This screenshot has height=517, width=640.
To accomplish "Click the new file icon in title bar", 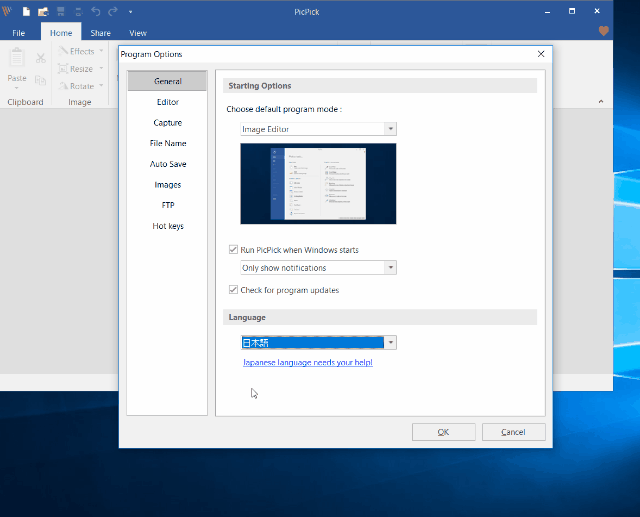I will coord(25,11).
